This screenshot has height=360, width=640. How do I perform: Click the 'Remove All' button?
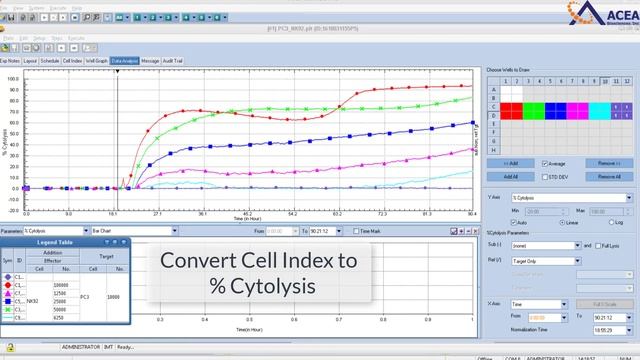pos(609,177)
